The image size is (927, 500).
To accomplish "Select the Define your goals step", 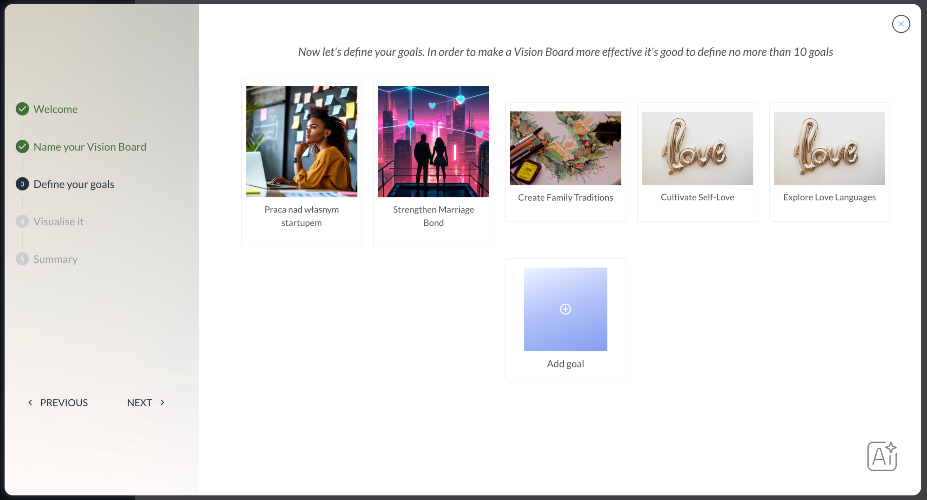I will (74, 184).
